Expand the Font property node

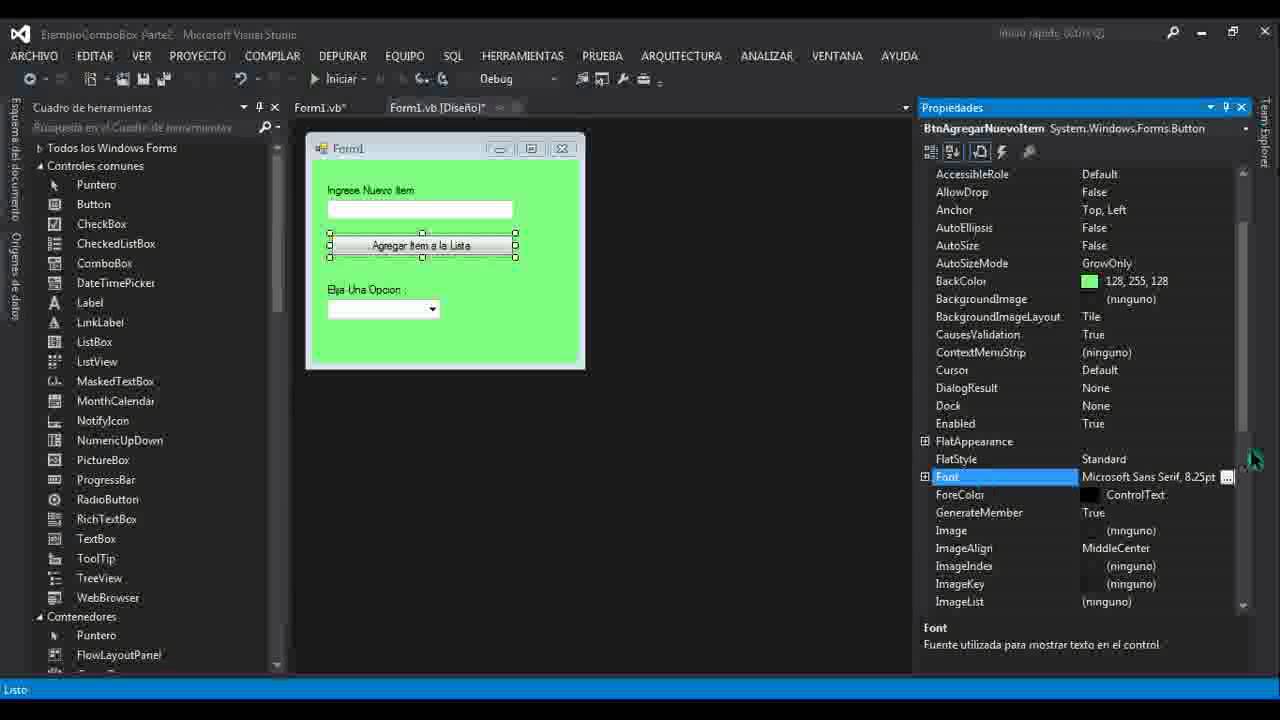tap(925, 477)
